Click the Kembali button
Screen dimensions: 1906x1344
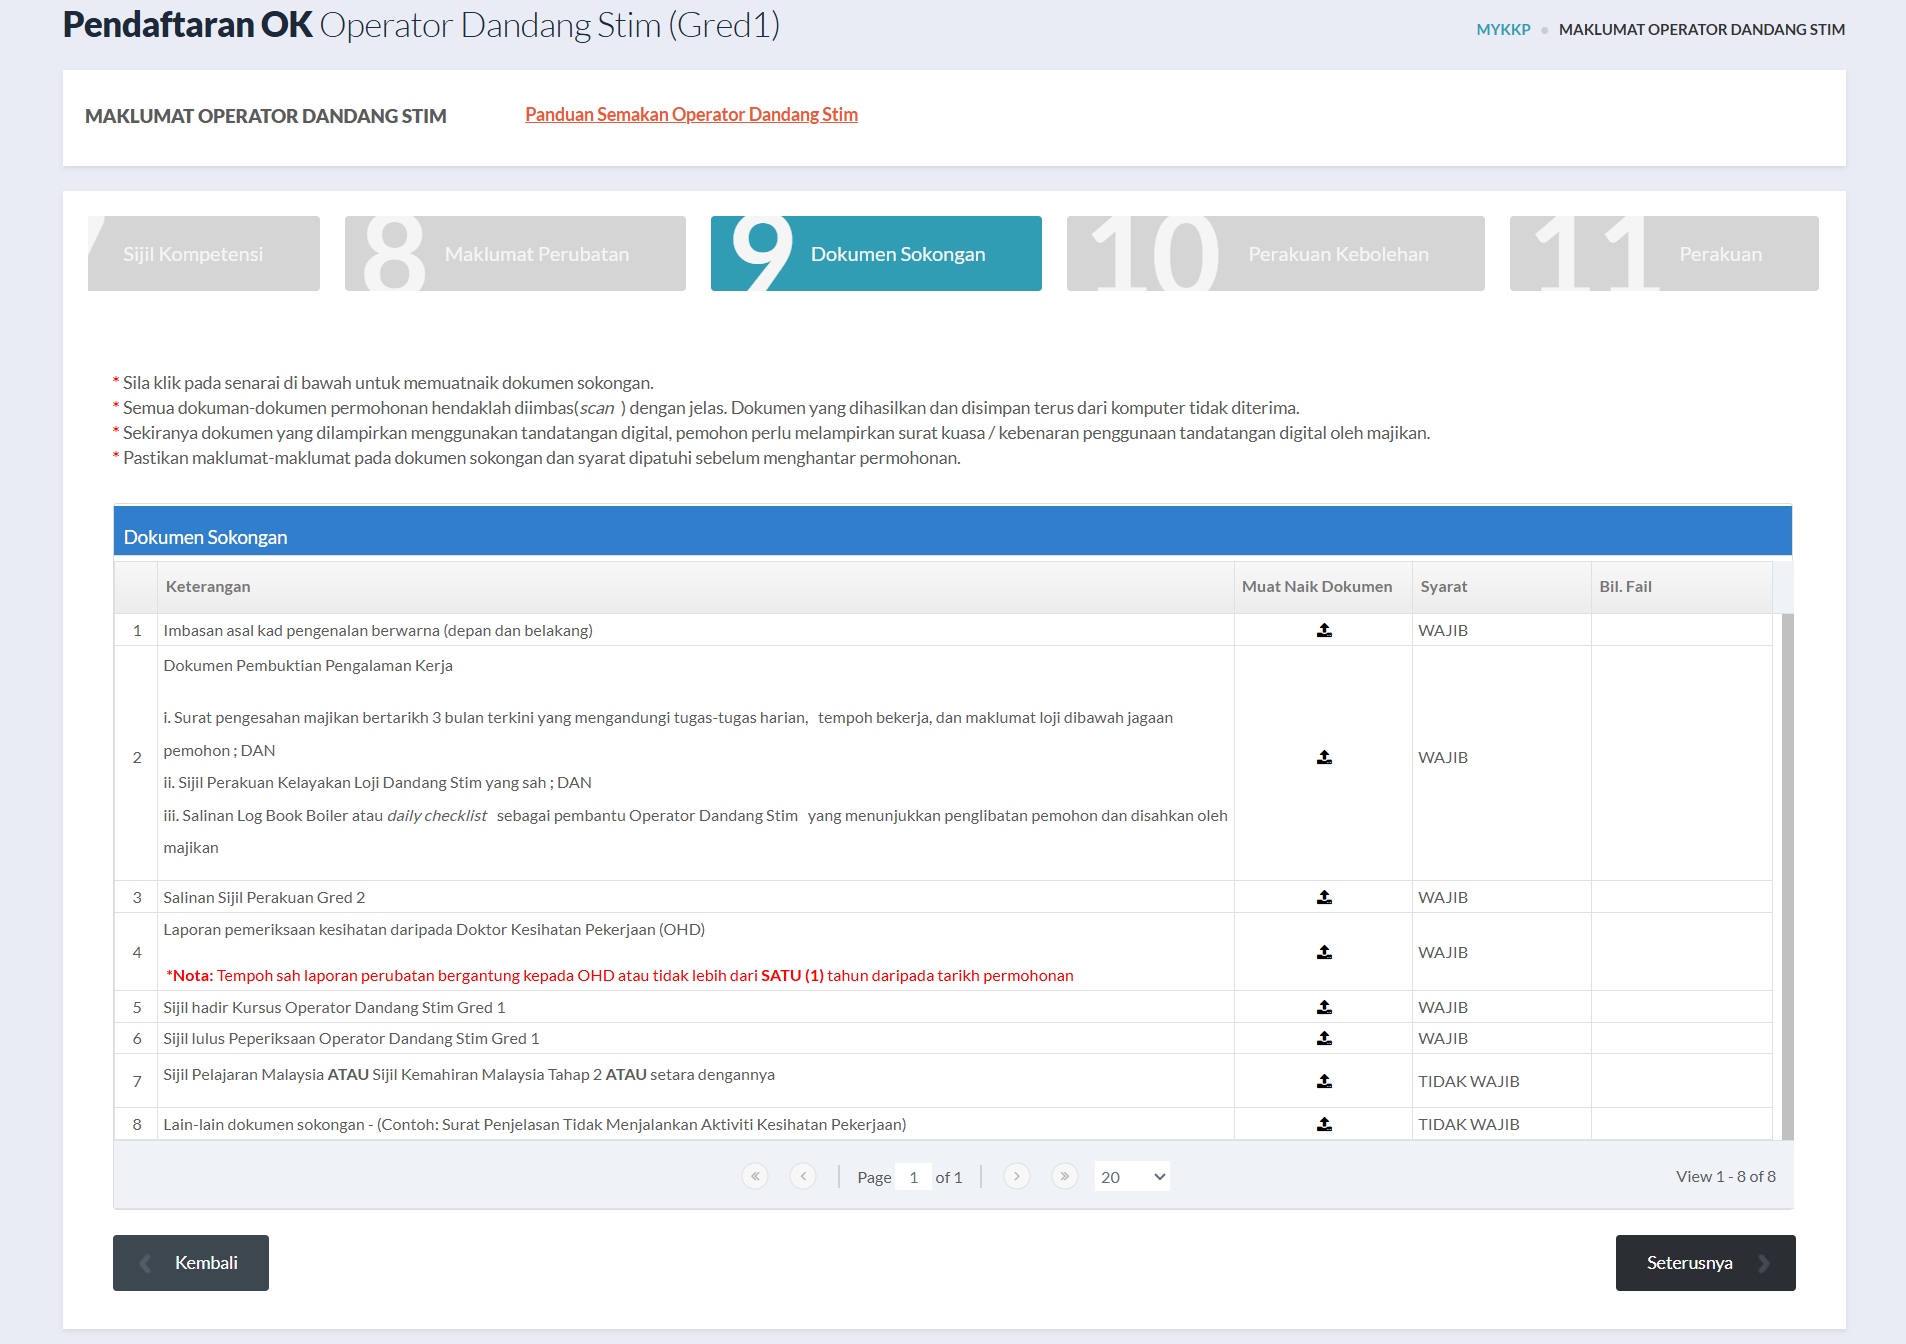191,1262
